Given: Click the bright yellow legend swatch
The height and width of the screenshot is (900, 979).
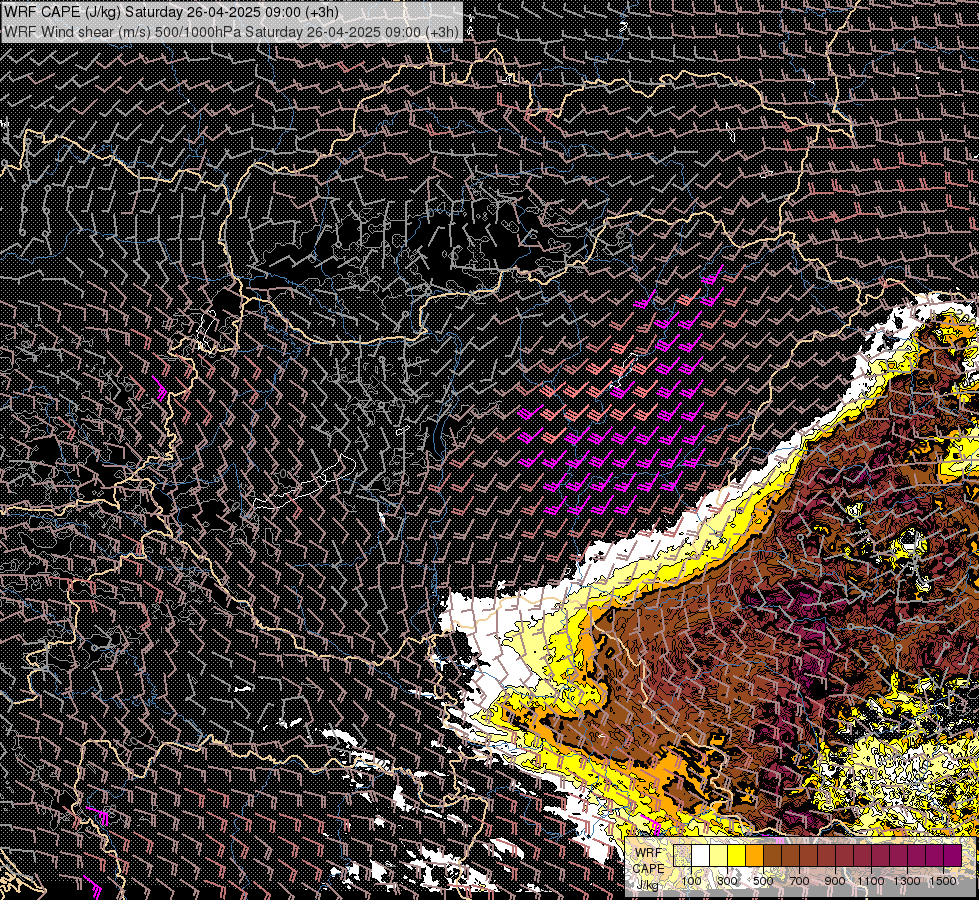Looking at the screenshot, I should click(736, 855).
